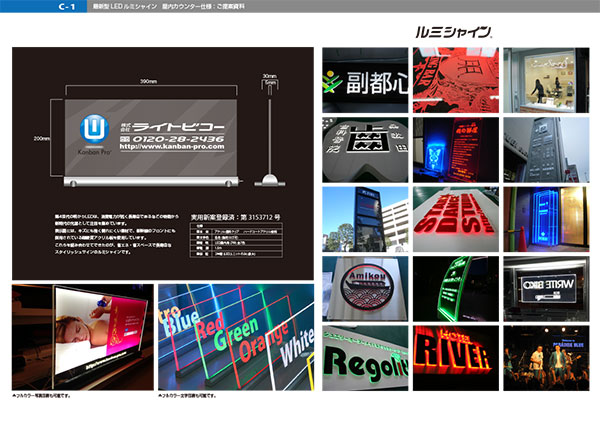The image size is (600, 434).
Task: Open the red DANCE letters thumbnail
Action: coord(456,219)
